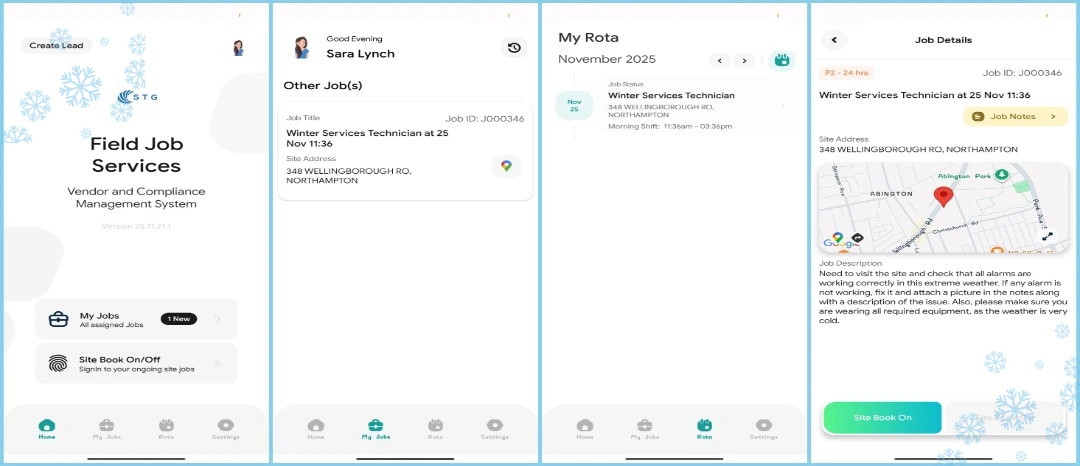Go to next month in rota
The image size is (1080, 466).
point(744,61)
